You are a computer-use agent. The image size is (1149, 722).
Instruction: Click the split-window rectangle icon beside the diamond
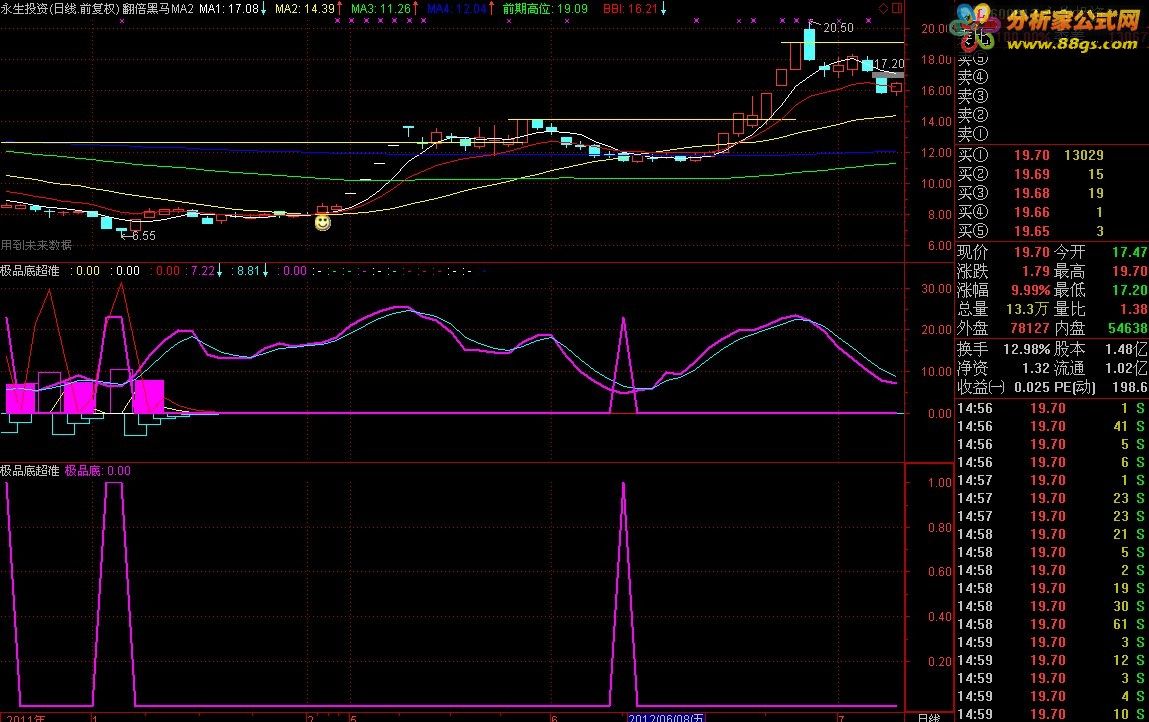[897, 8]
